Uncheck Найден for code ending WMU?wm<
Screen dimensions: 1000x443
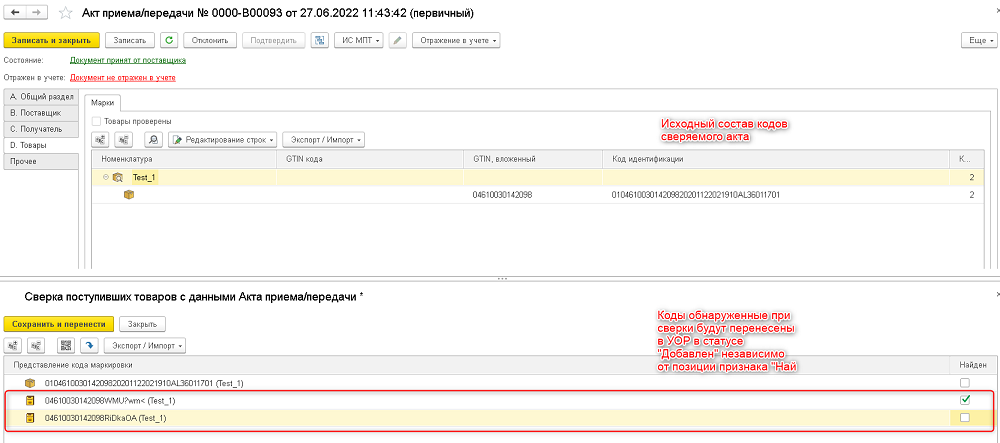coord(965,400)
